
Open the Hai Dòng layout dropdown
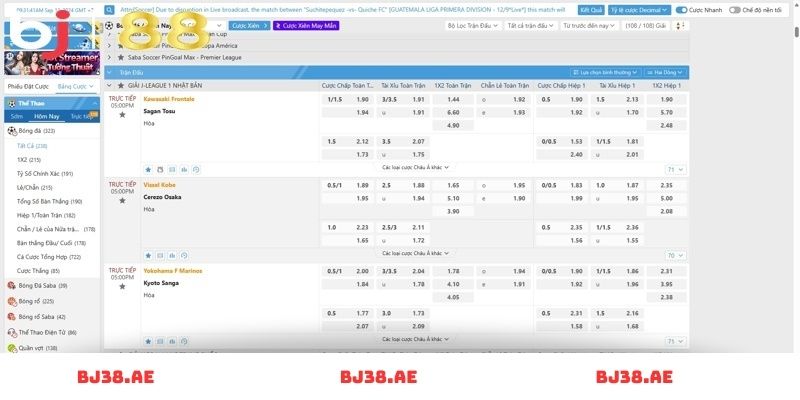pos(665,72)
